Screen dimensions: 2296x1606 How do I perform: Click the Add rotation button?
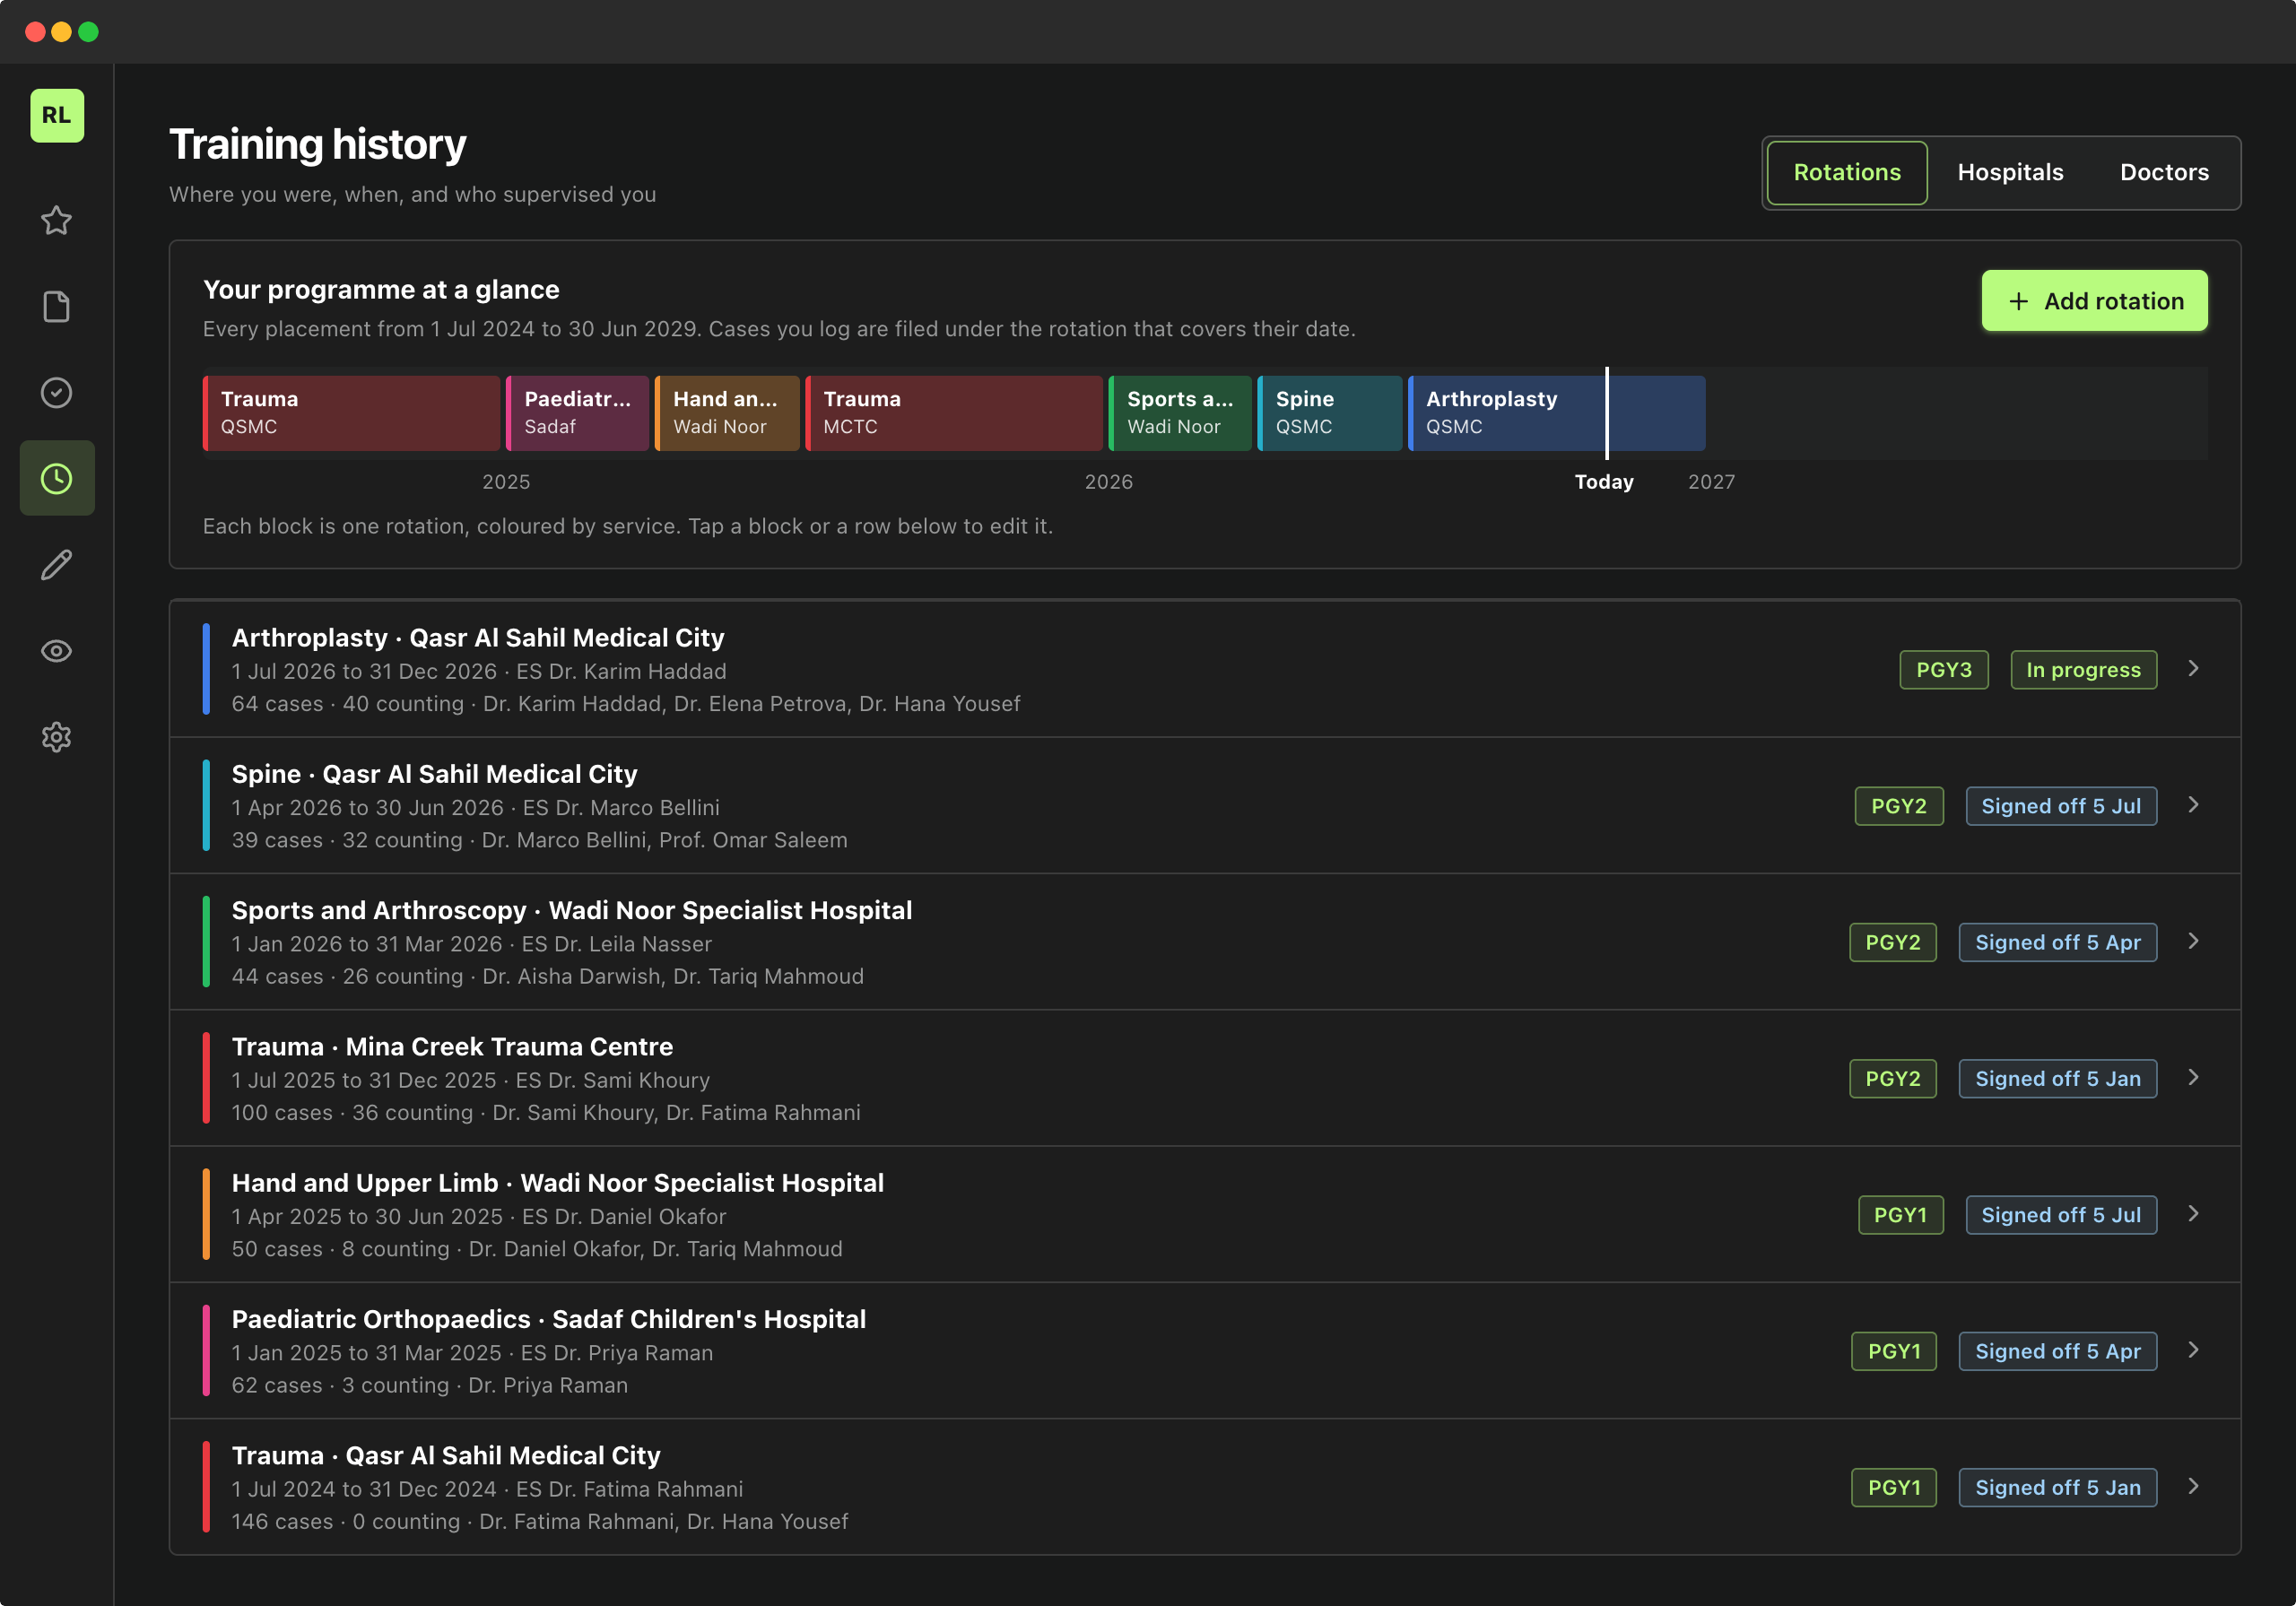tap(2094, 300)
